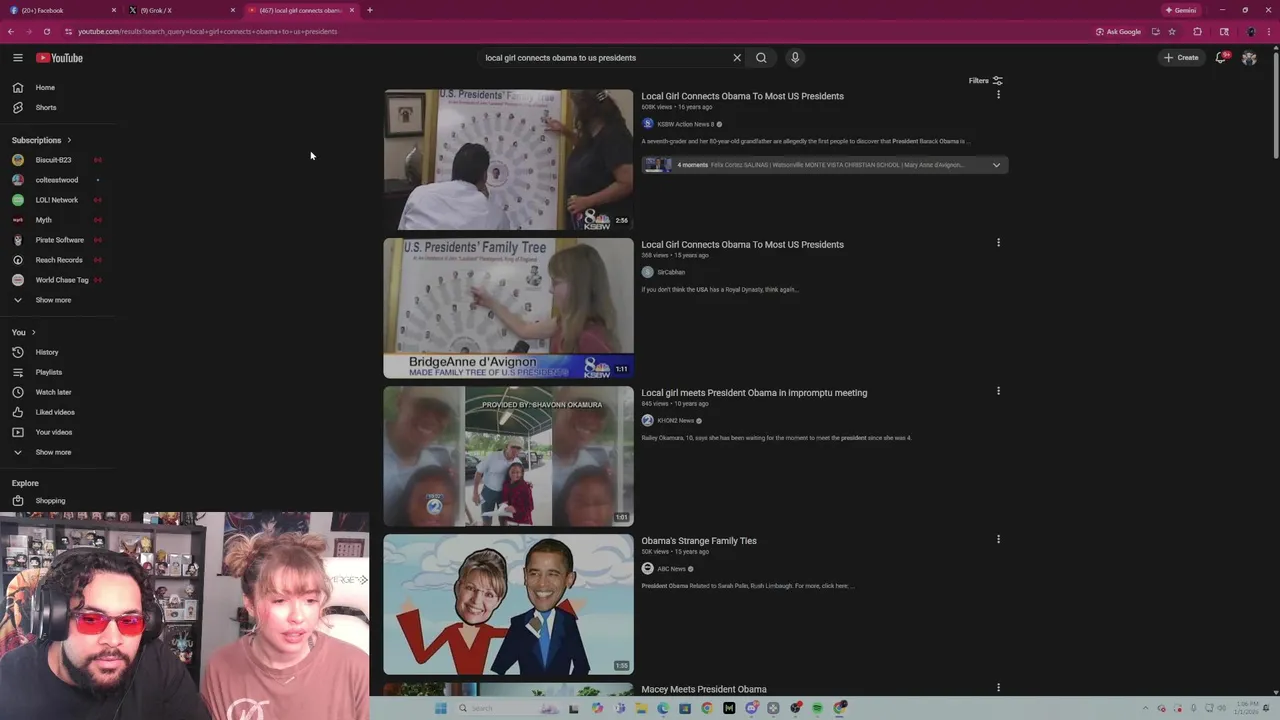Open search Filters
The width and height of the screenshot is (1280, 720).
click(x=986, y=81)
